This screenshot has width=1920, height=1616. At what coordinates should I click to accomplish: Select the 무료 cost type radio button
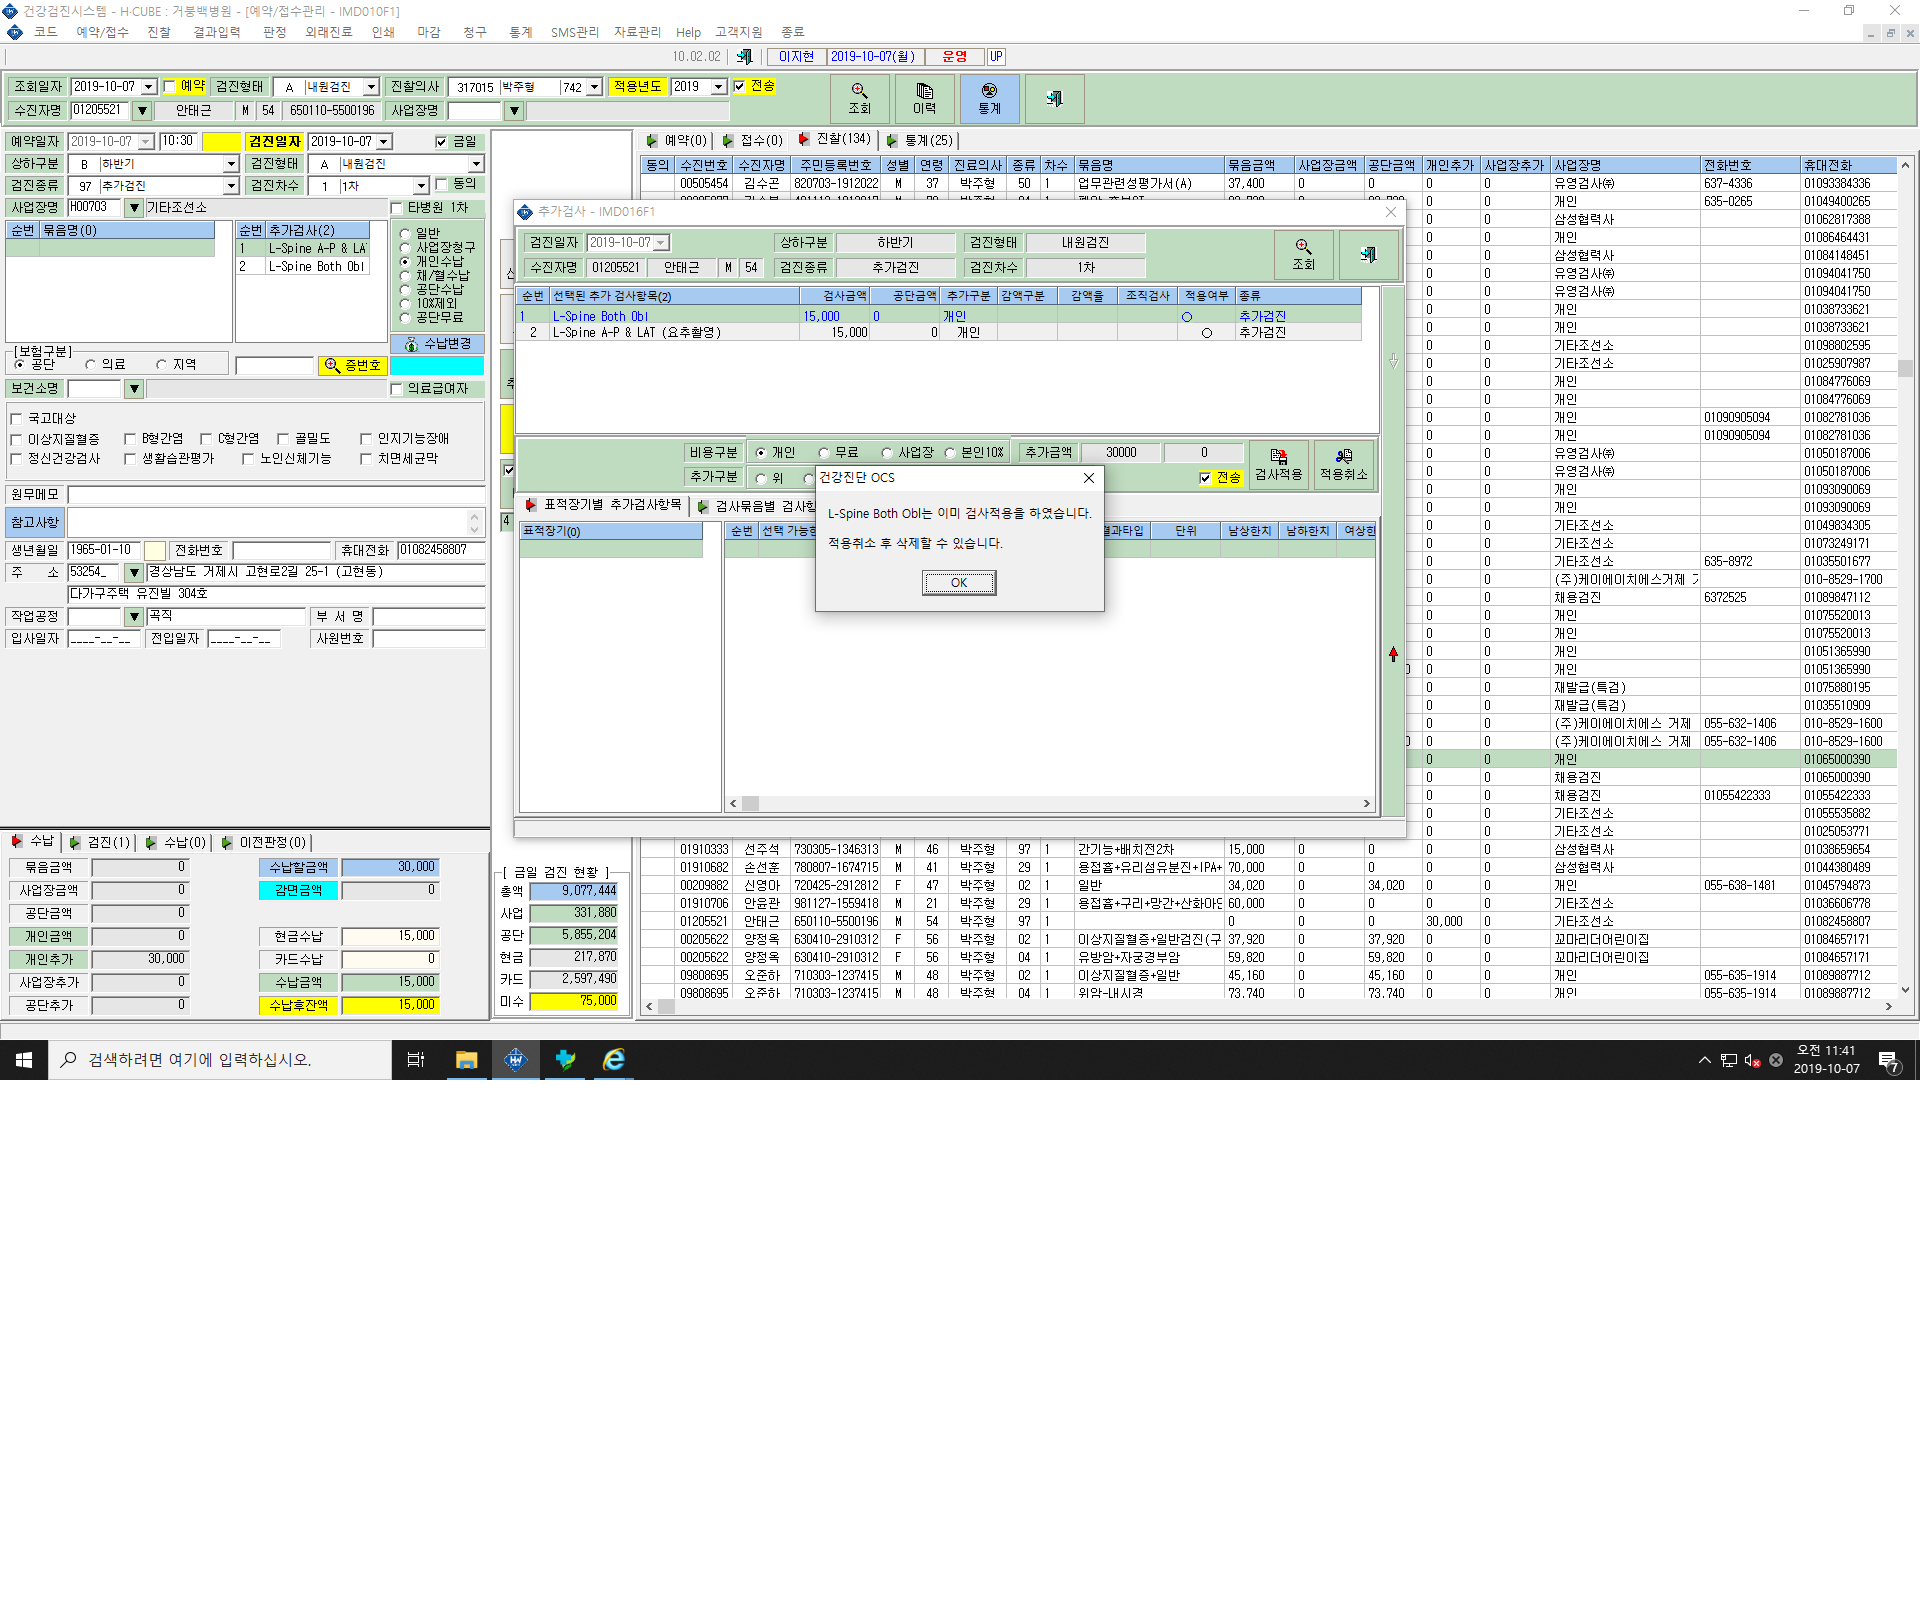point(824,453)
